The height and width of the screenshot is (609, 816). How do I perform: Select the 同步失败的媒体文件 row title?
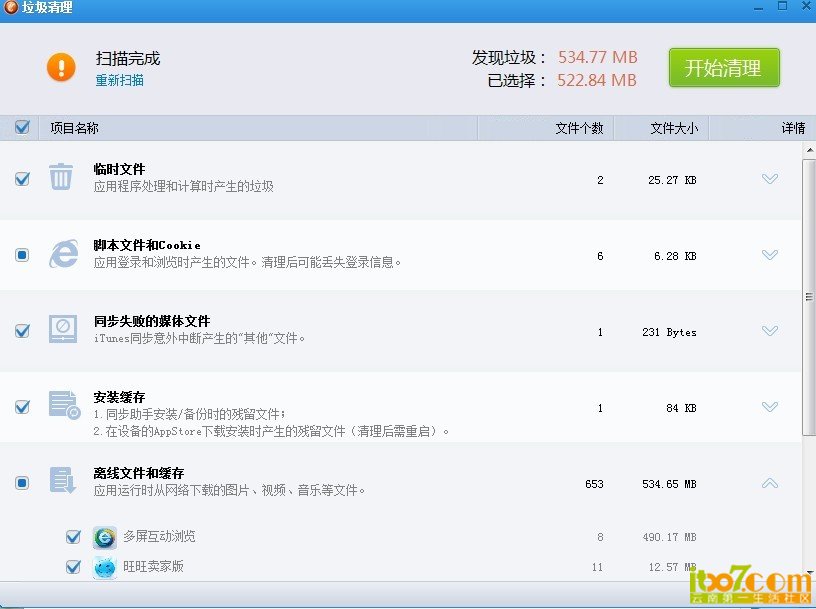tap(152, 321)
